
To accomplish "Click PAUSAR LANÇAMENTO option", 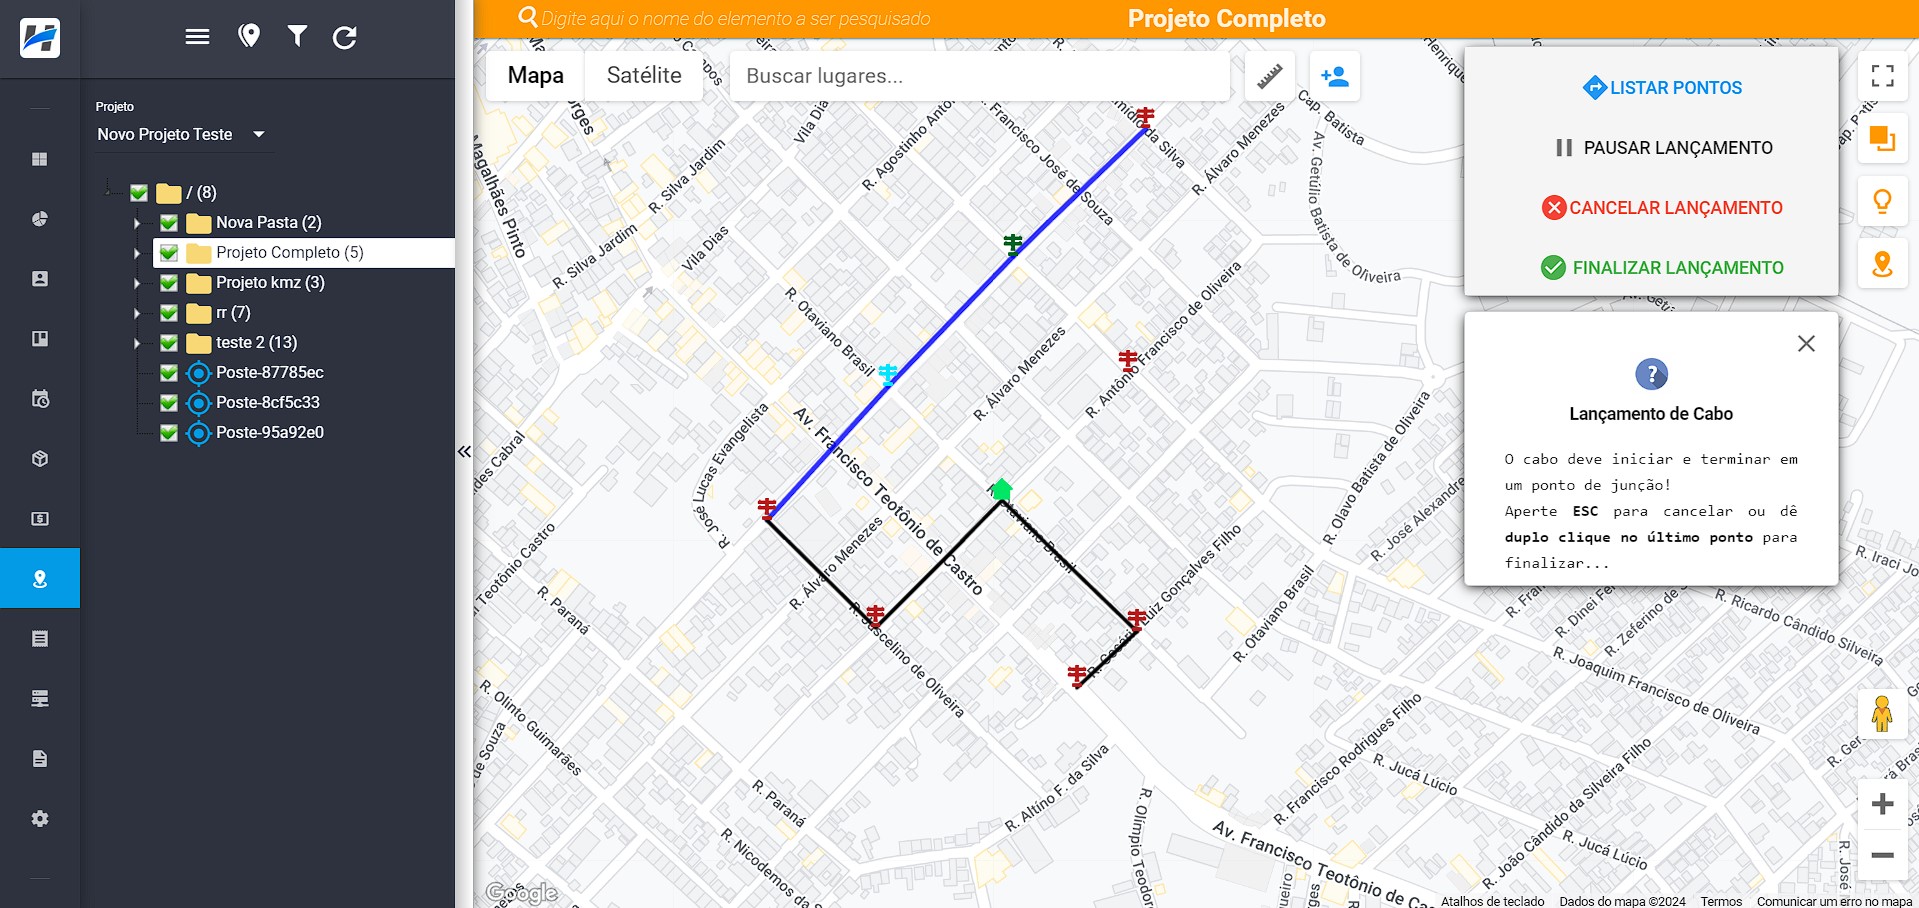I will (x=1665, y=148).
